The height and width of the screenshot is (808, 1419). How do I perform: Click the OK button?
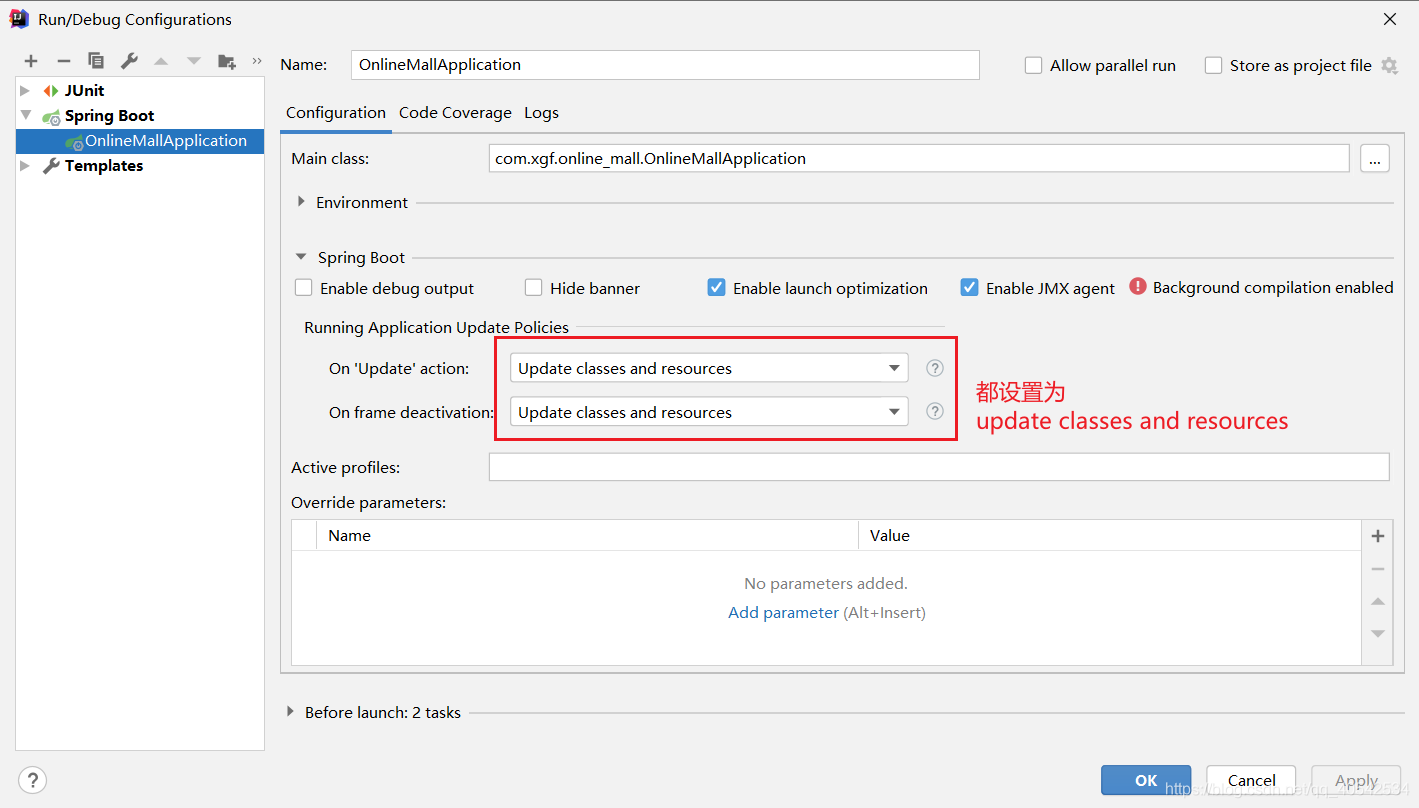pyautogui.click(x=1146, y=780)
